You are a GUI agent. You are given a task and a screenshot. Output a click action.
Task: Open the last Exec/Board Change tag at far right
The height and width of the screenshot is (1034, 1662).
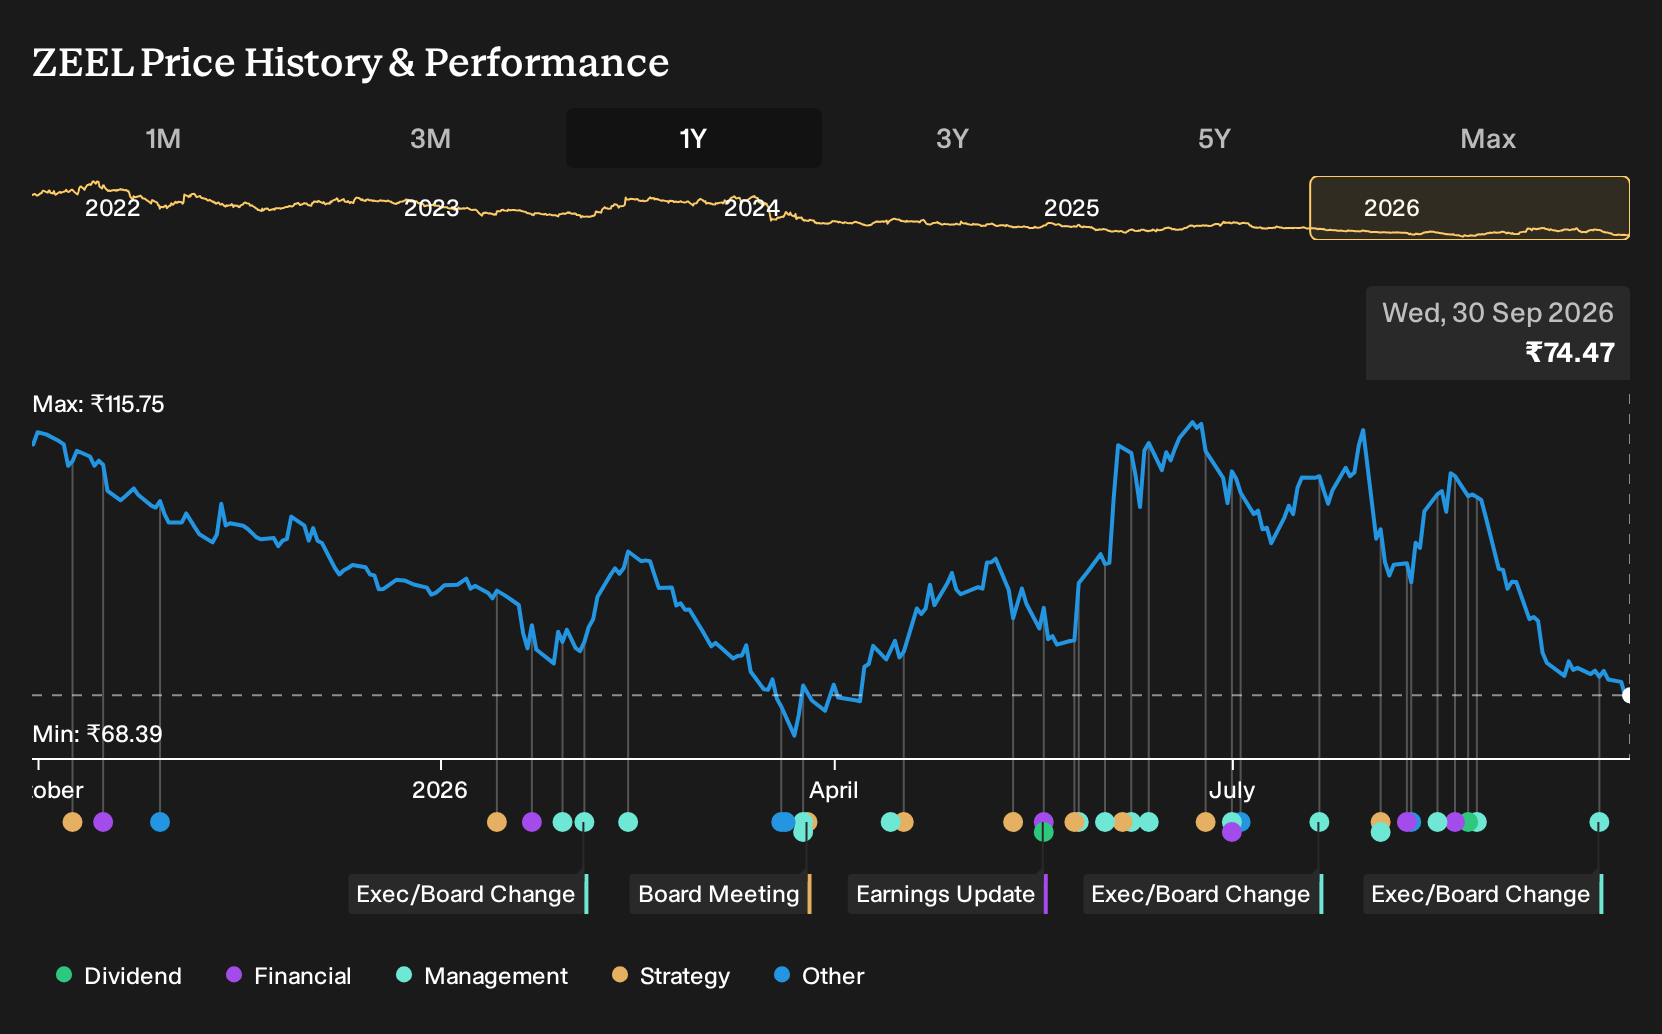tap(1483, 894)
